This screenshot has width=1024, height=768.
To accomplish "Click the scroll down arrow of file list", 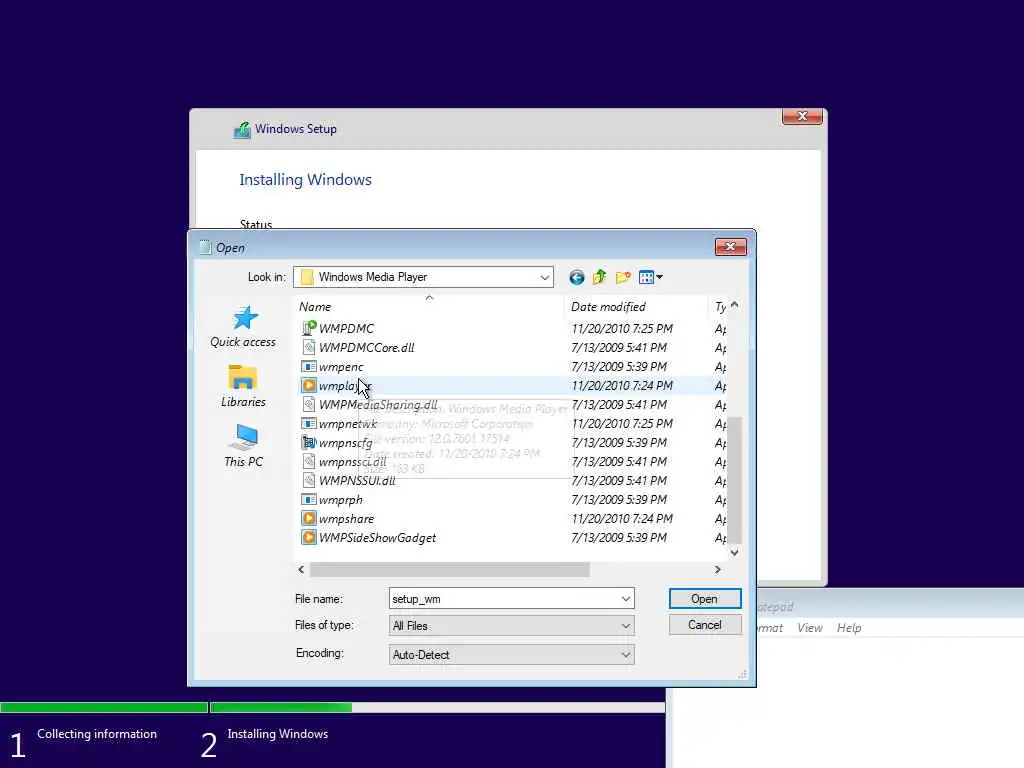I will point(735,552).
